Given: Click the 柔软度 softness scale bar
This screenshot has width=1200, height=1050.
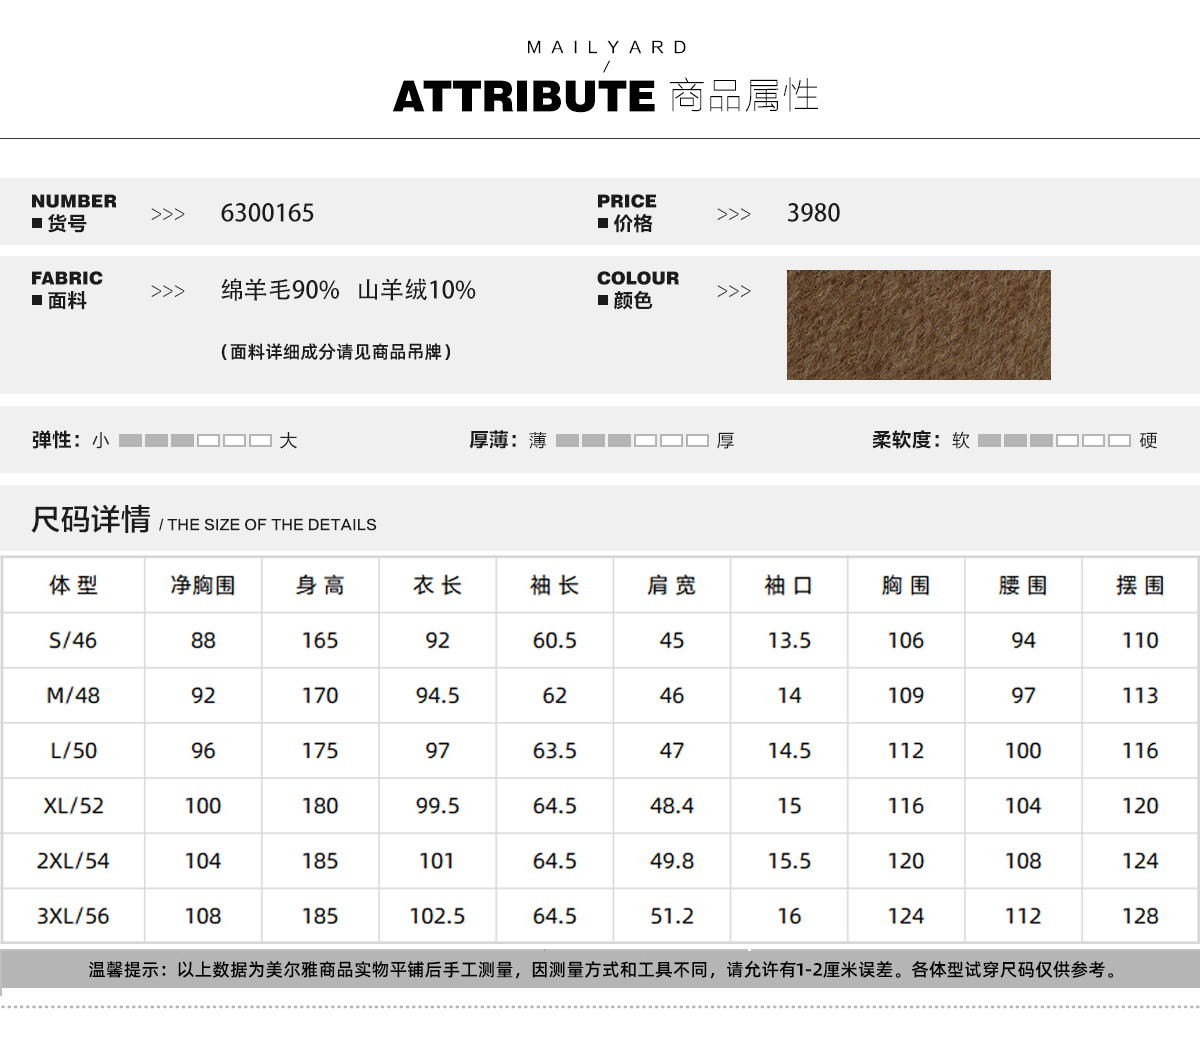Looking at the screenshot, I should (1054, 440).
